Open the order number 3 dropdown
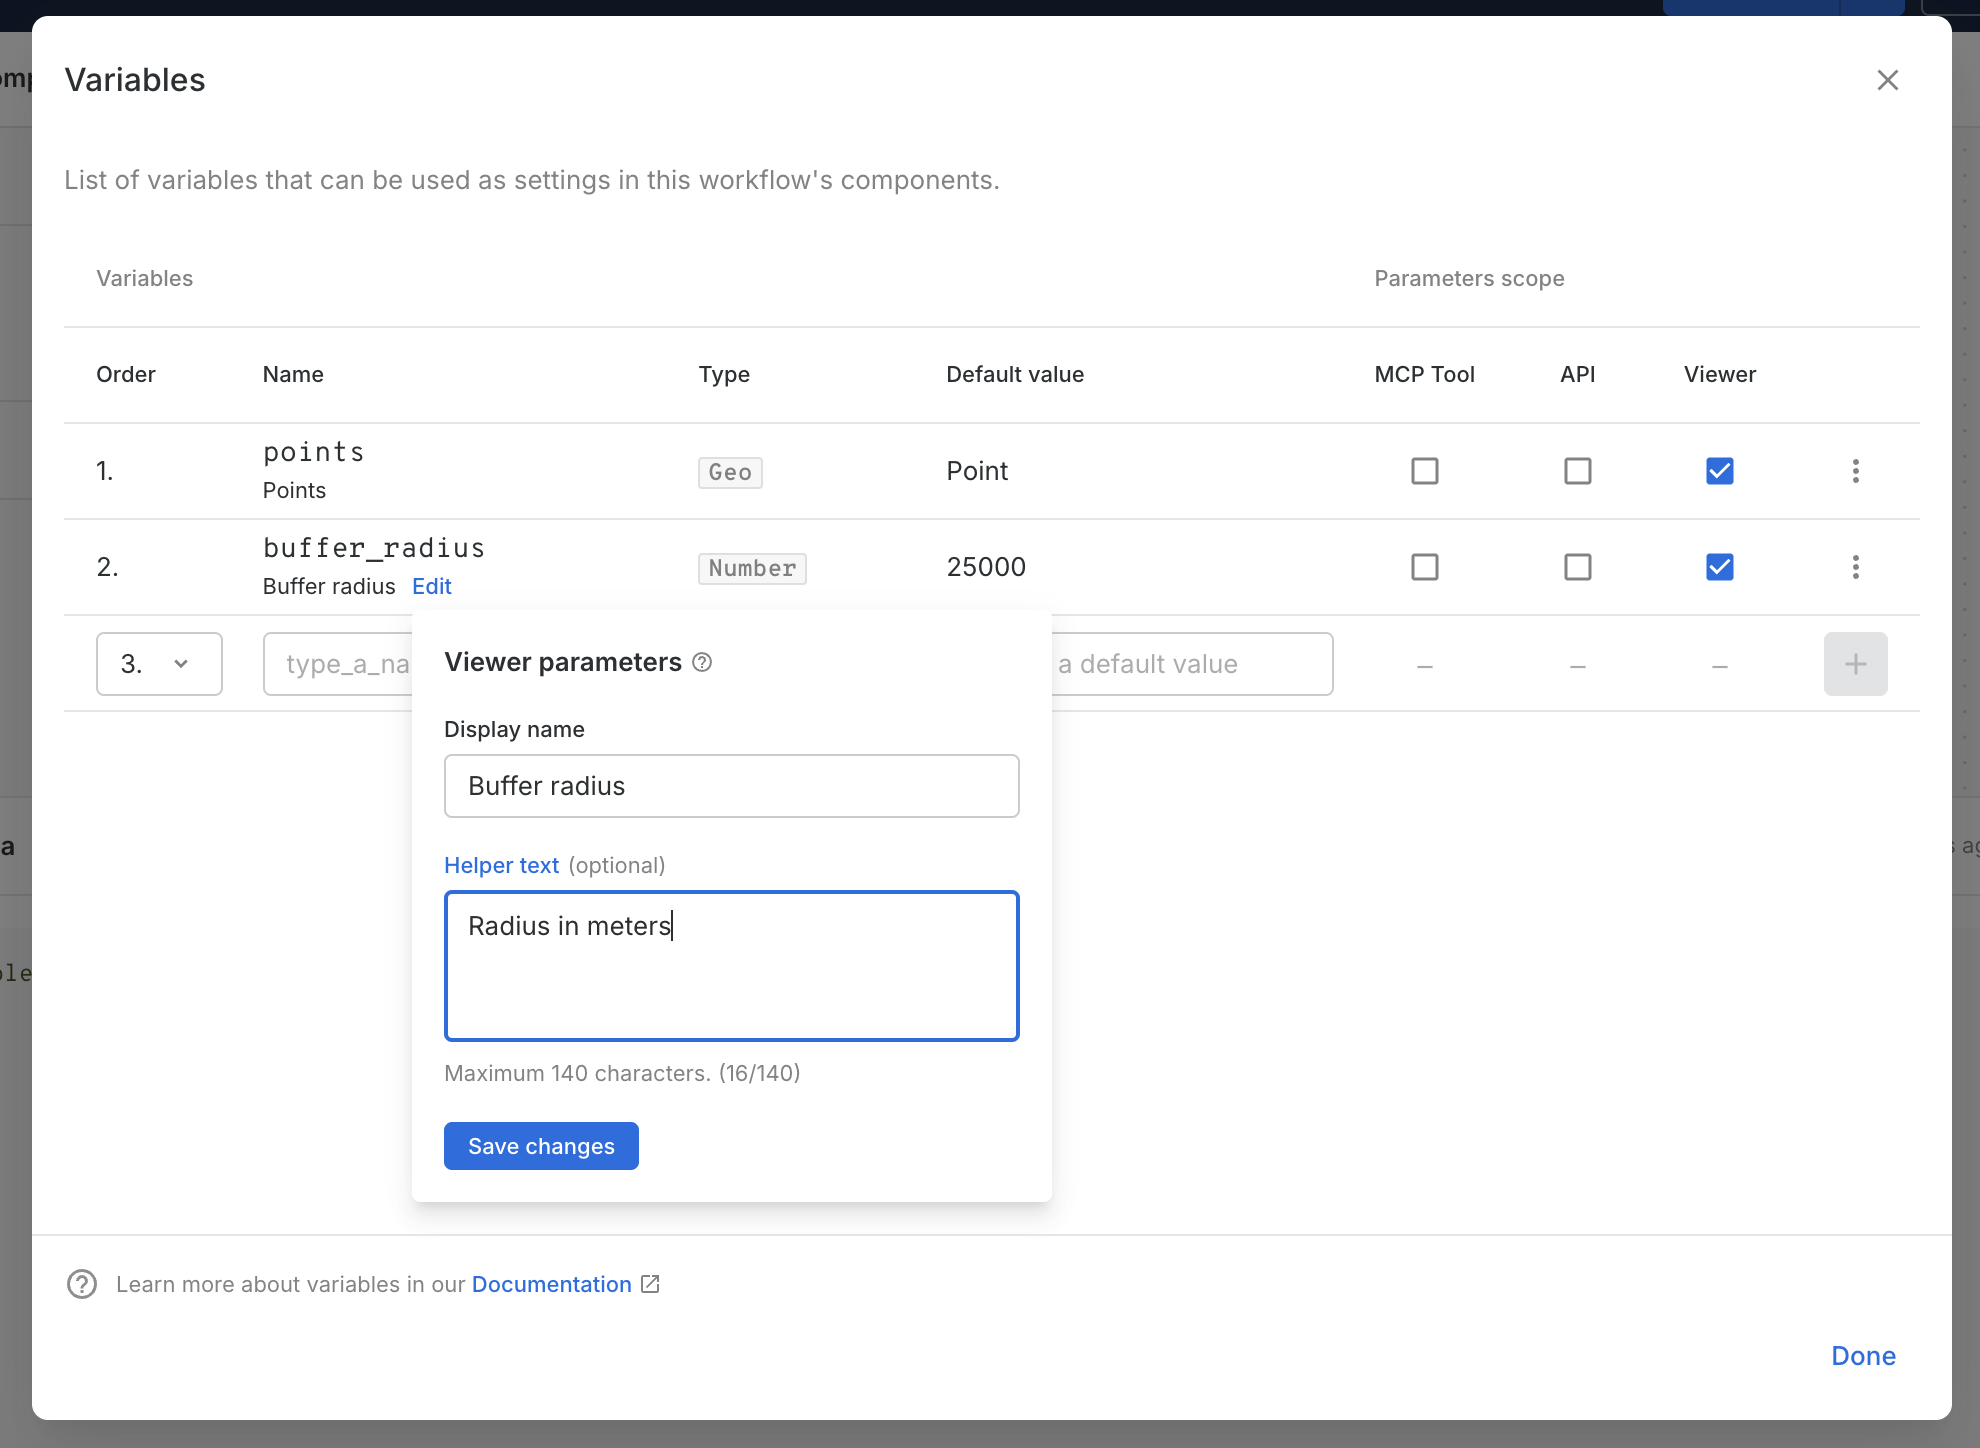 pos(159,664)
